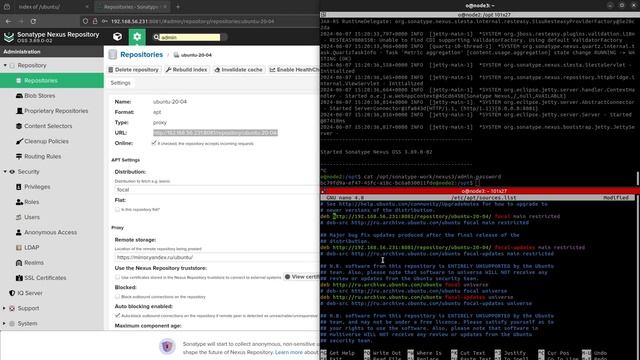Click the View certificate button
640x360 pixels.
(x=302, y=277)
